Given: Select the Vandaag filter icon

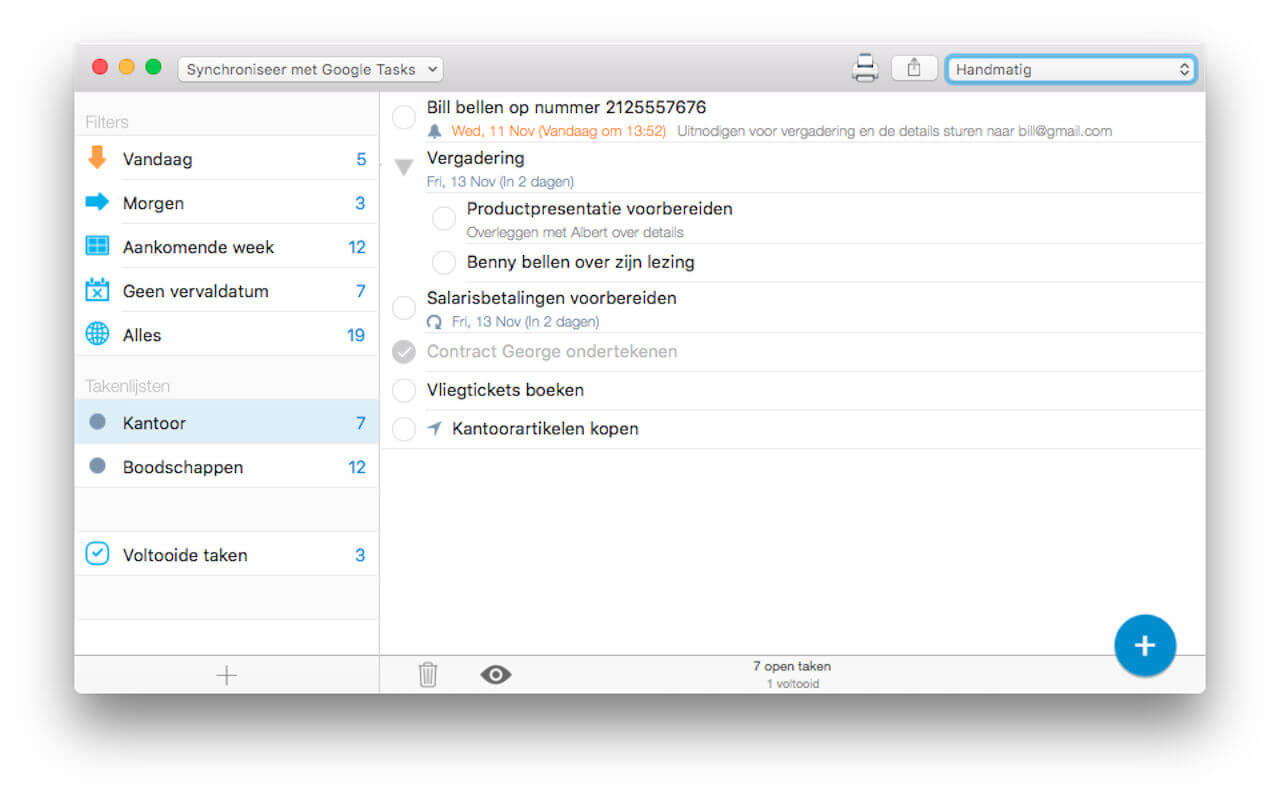Looking at the screenshot, I should (x=97, y=158).
